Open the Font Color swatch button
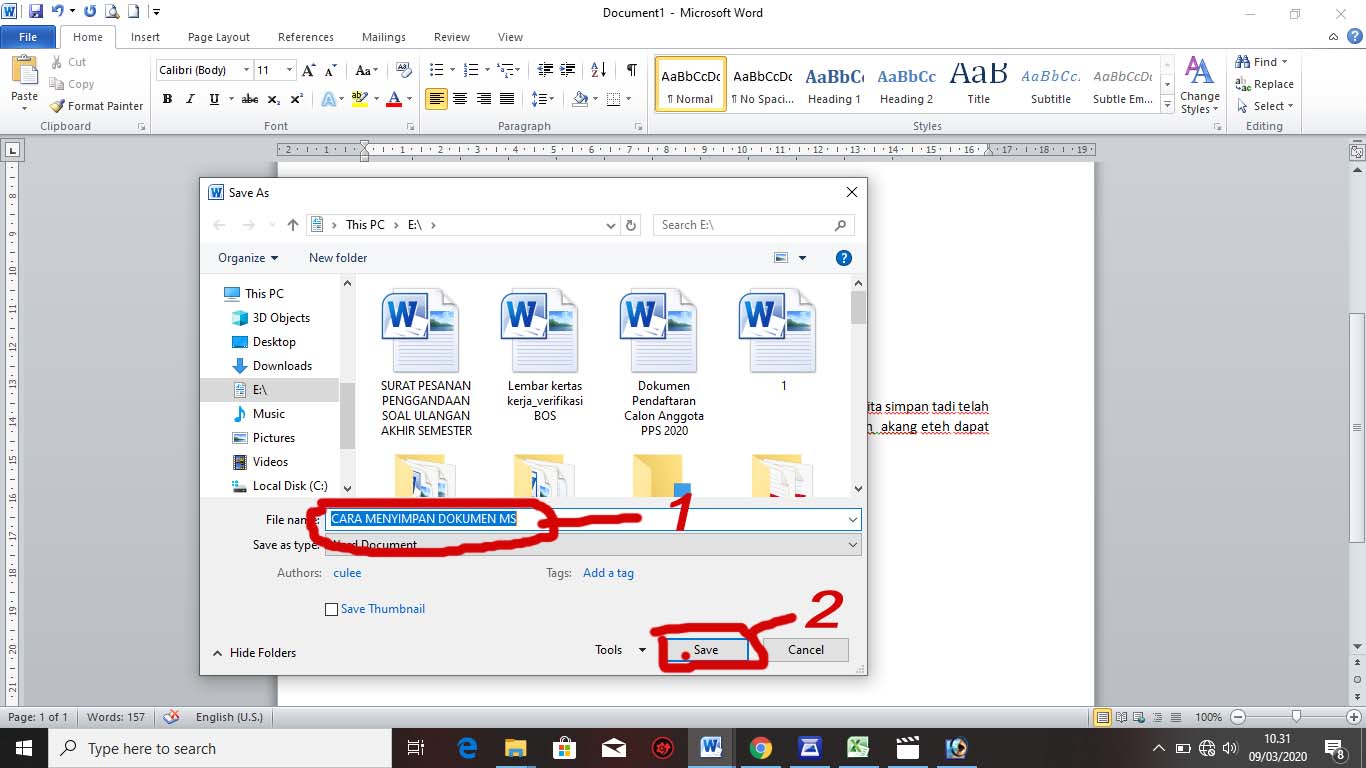The width and height of the screenshot is (1366, 768). 394,99
